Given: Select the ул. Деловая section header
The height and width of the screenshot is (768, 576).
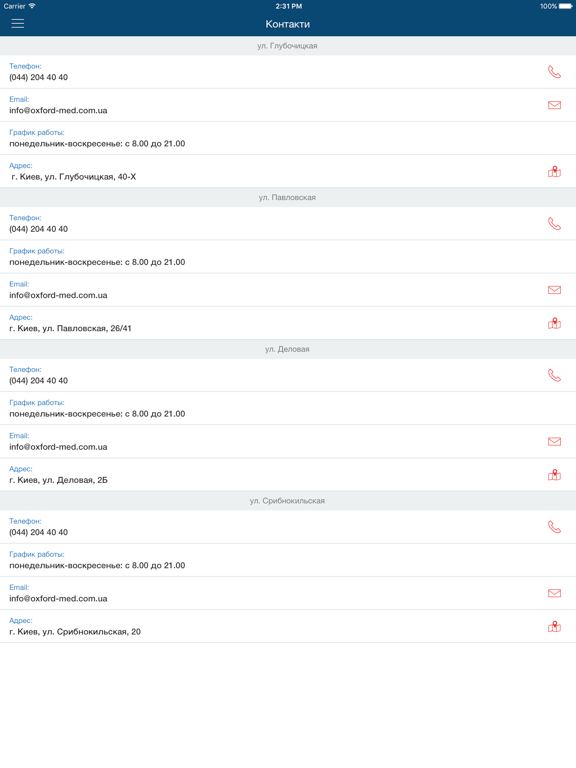Looking at the screenshot, I should pos(288,349).
